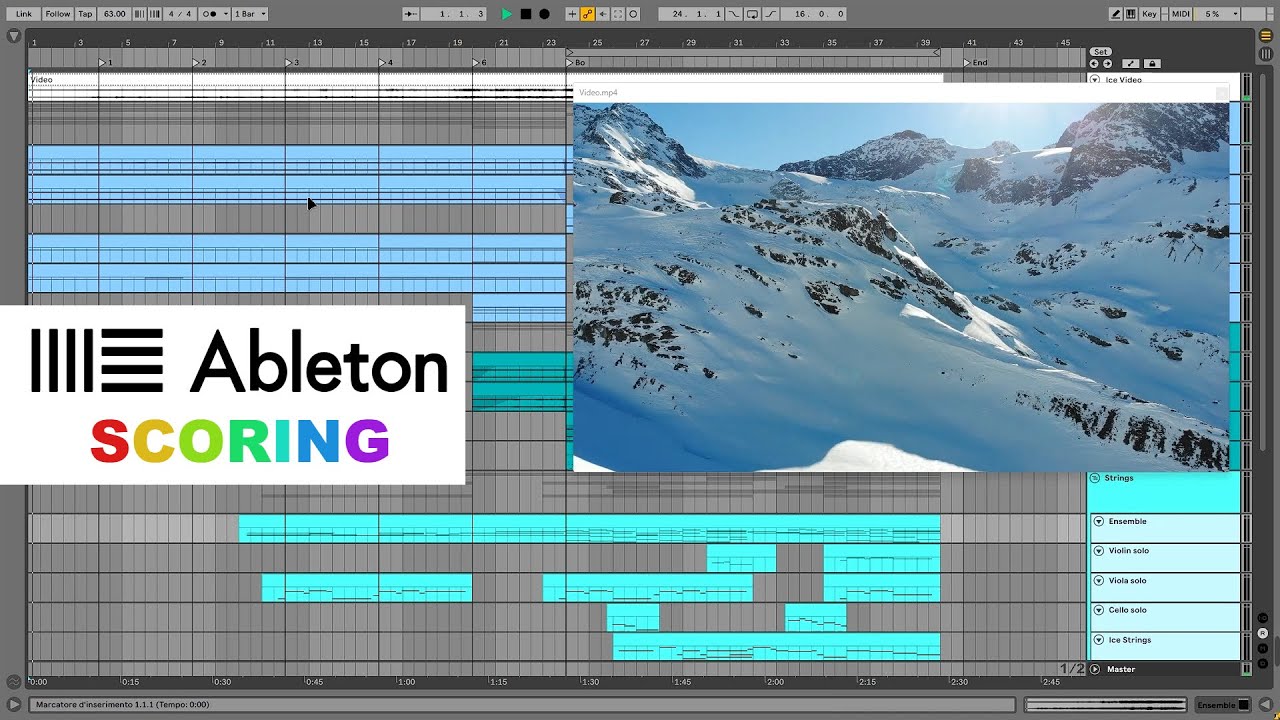The height and width of the screenshot is (720, 1280).
Task: Click the Video.mp4 window title
Action: pos(598,92)
